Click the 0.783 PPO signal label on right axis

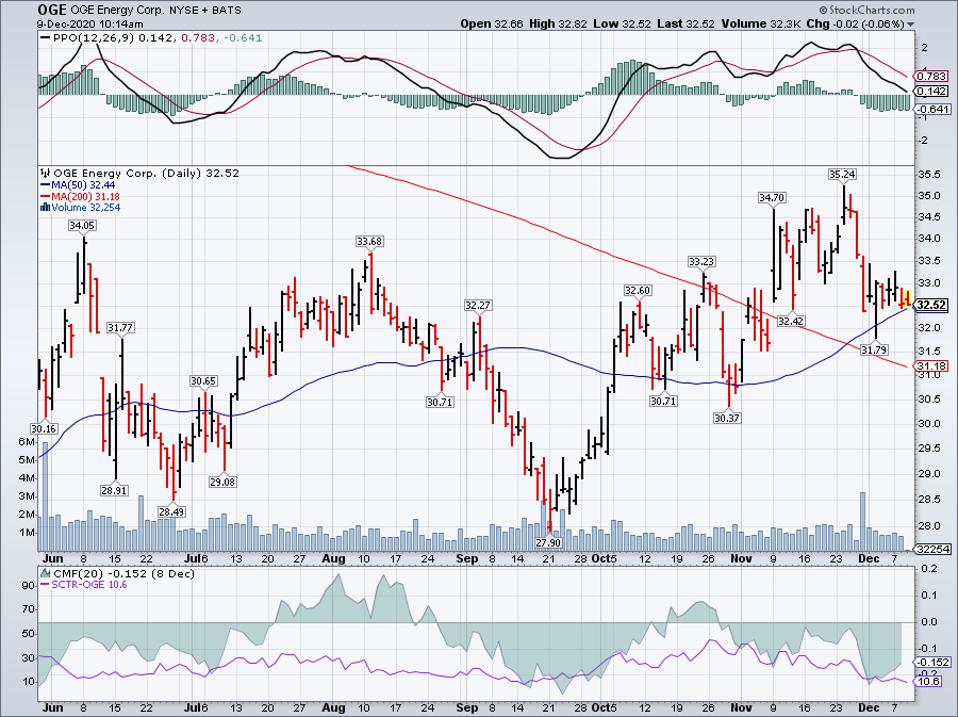tap(932, 76)
